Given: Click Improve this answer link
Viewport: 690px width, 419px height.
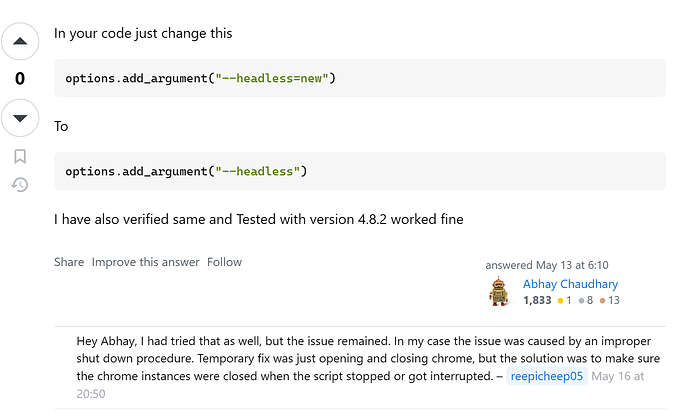Looking at the screenshot, I should coord(145,262).
